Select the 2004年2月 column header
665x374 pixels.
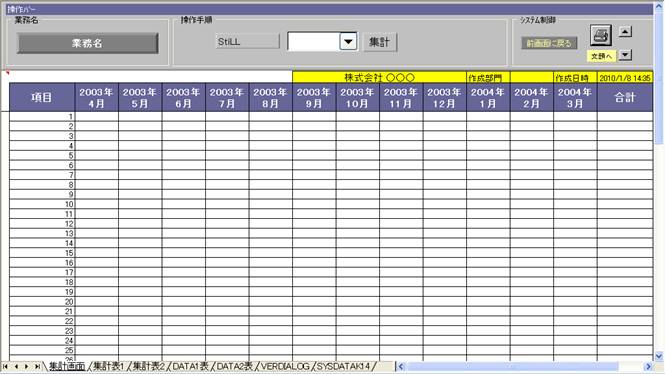(531, 98)
